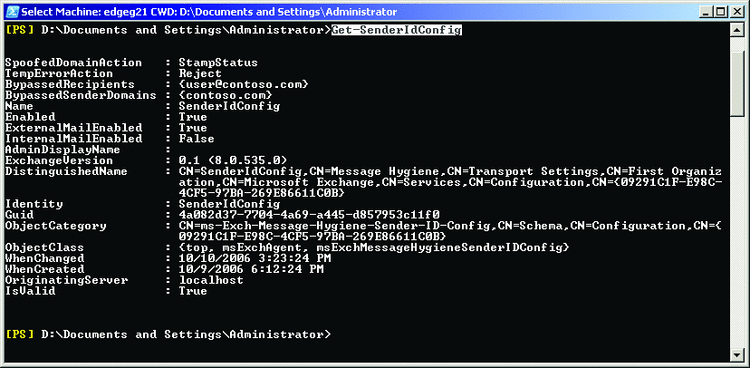
Task: Click the OriginatingServer localhost value
Action: (211, 280)
